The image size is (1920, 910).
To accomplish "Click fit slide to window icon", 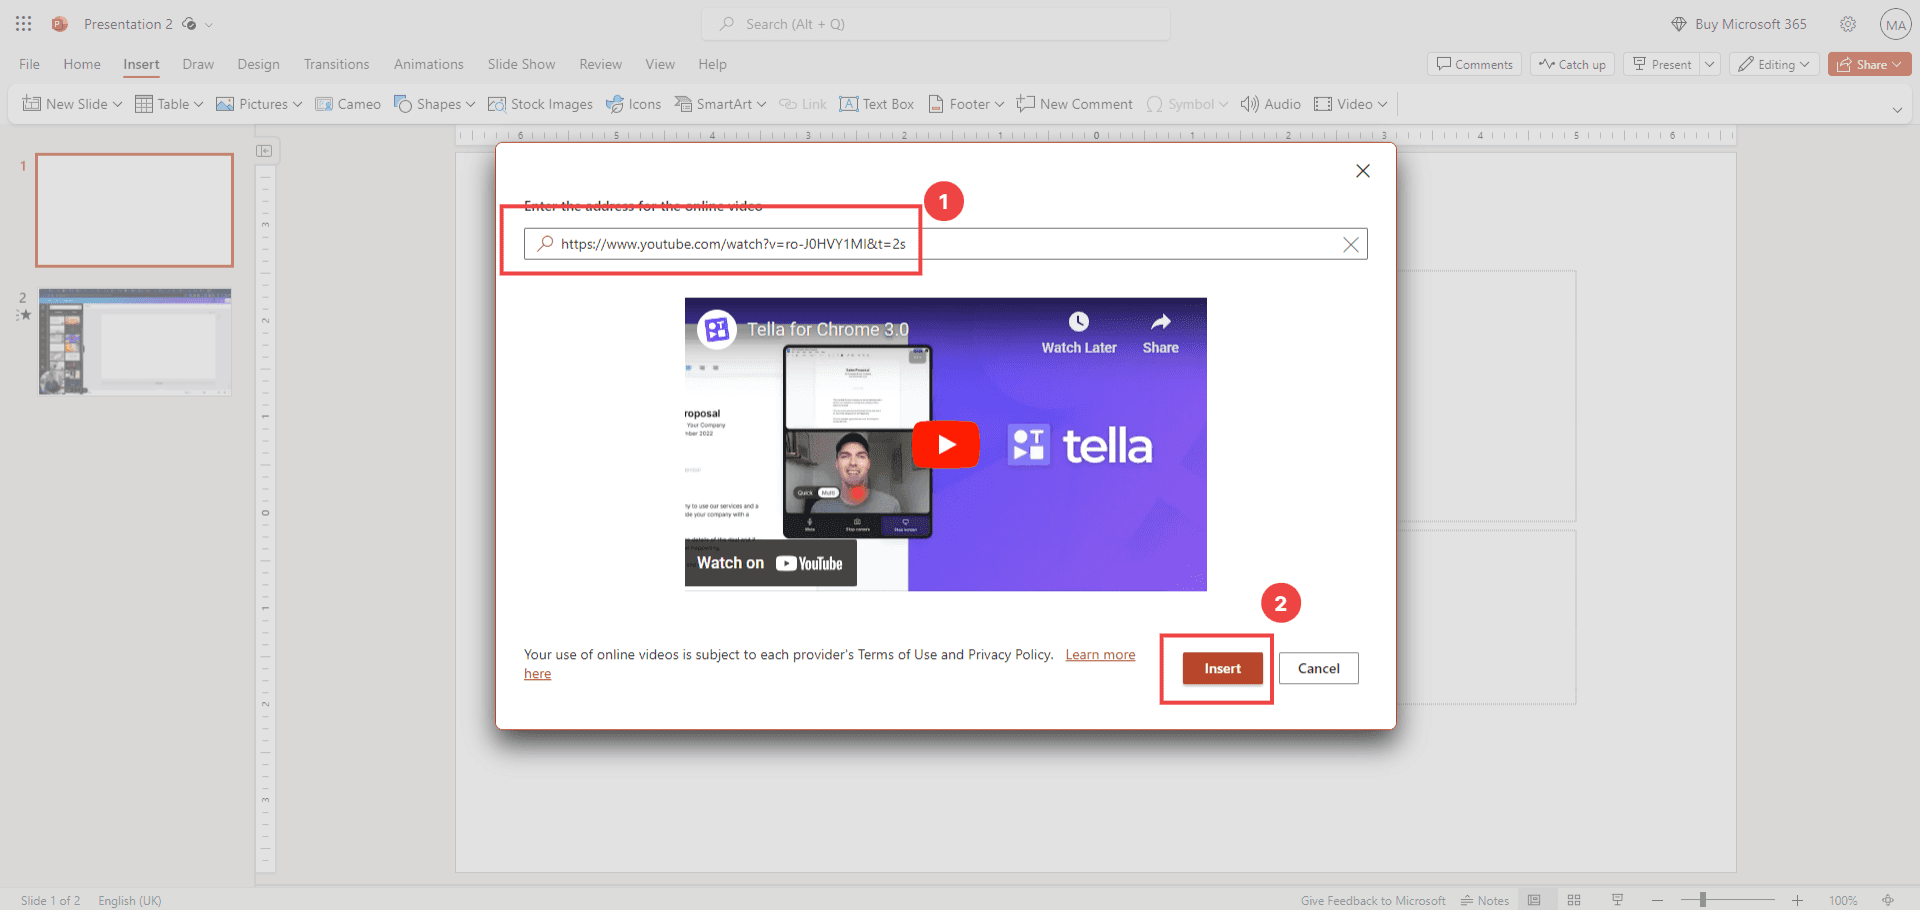I will coord(1888,900).
